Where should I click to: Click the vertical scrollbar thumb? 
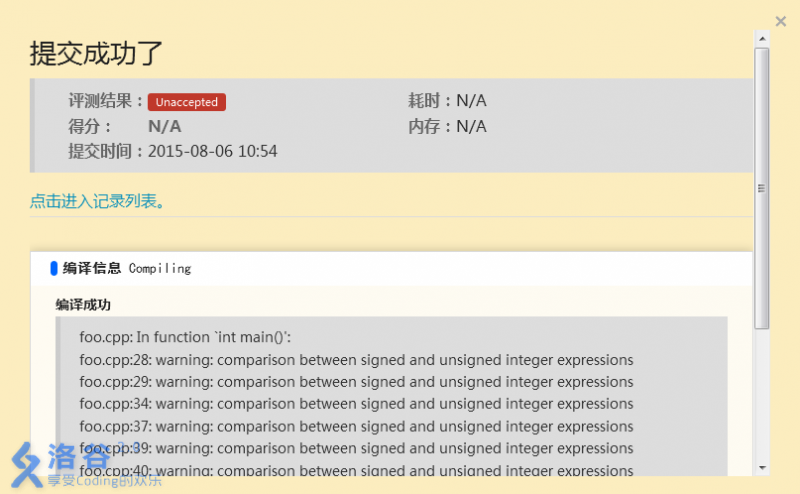tap(762, 188)
